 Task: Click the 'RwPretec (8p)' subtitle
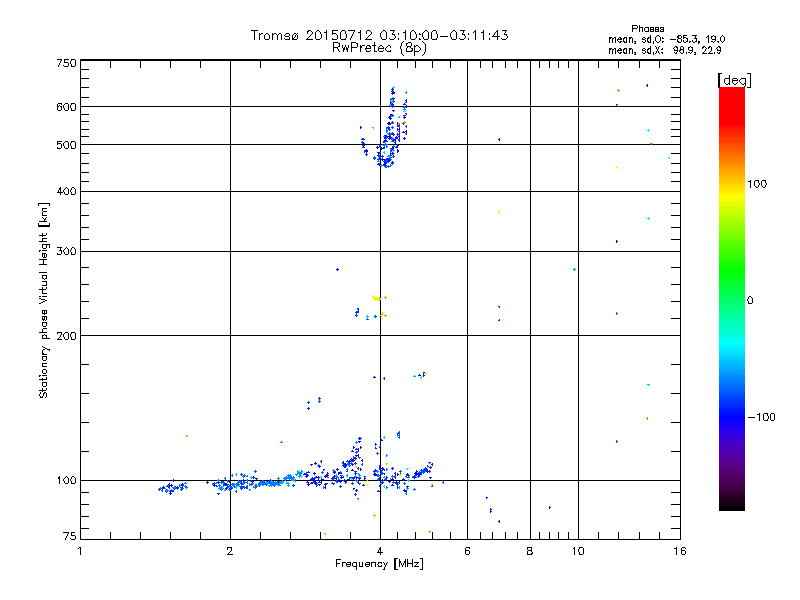click(x=379, y=48)
